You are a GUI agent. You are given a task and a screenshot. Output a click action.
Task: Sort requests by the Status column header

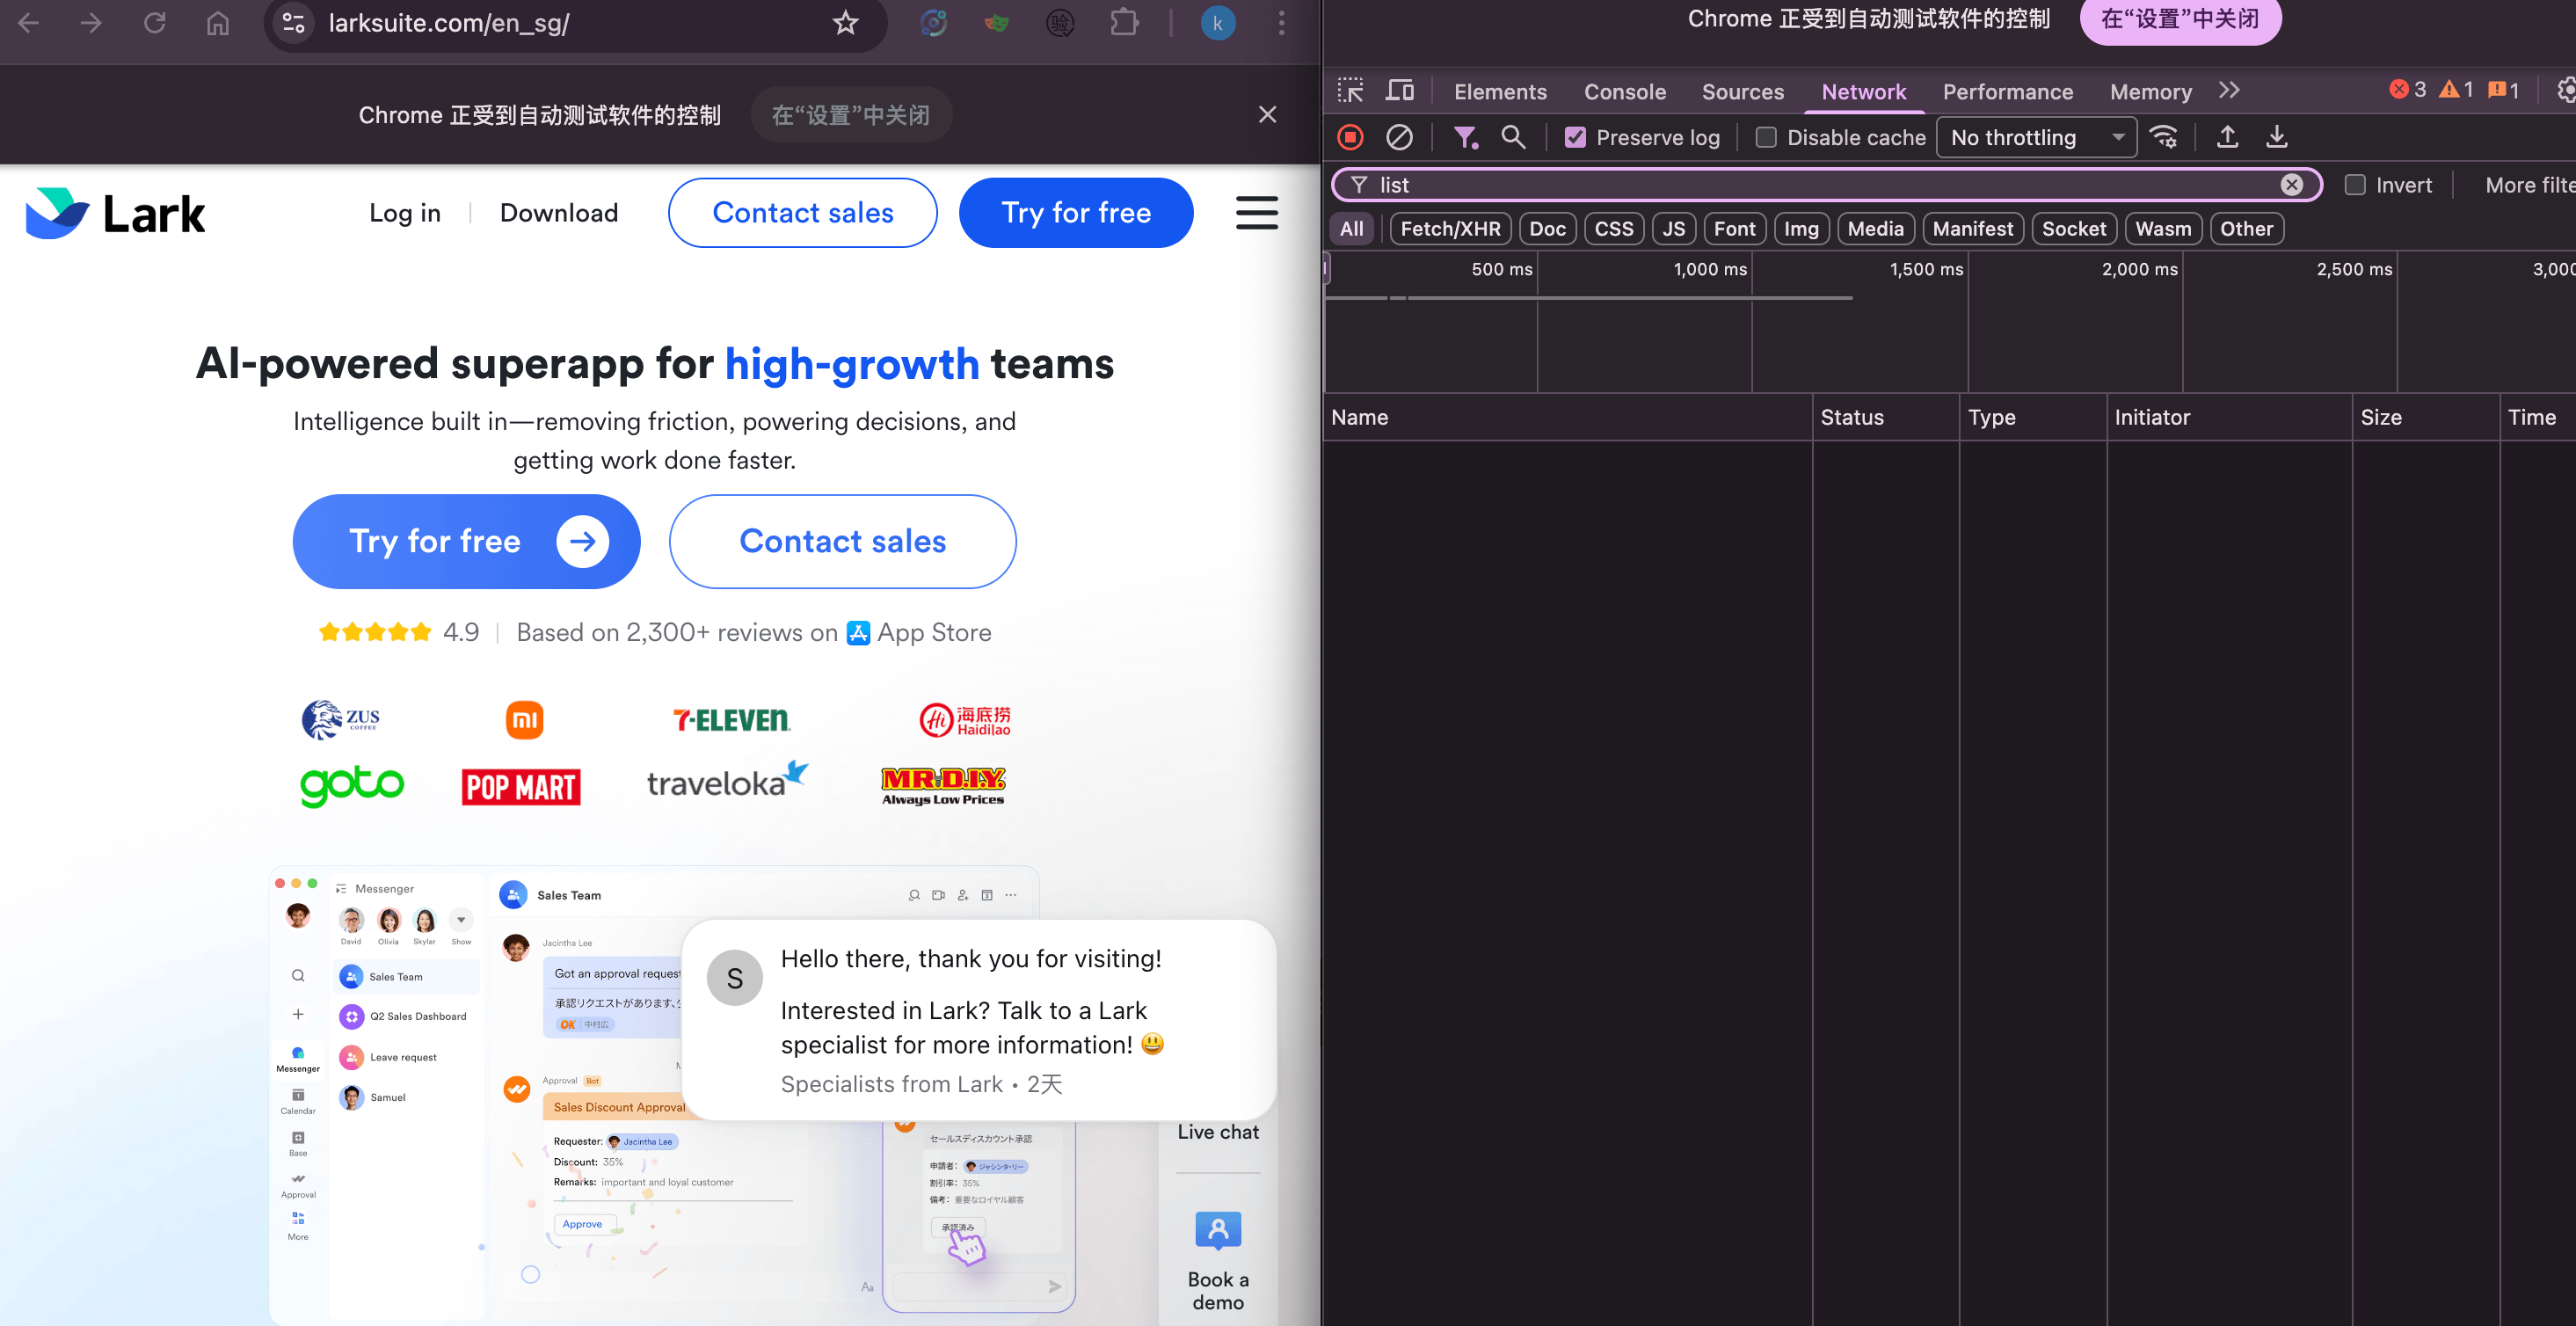[1886, 418]
